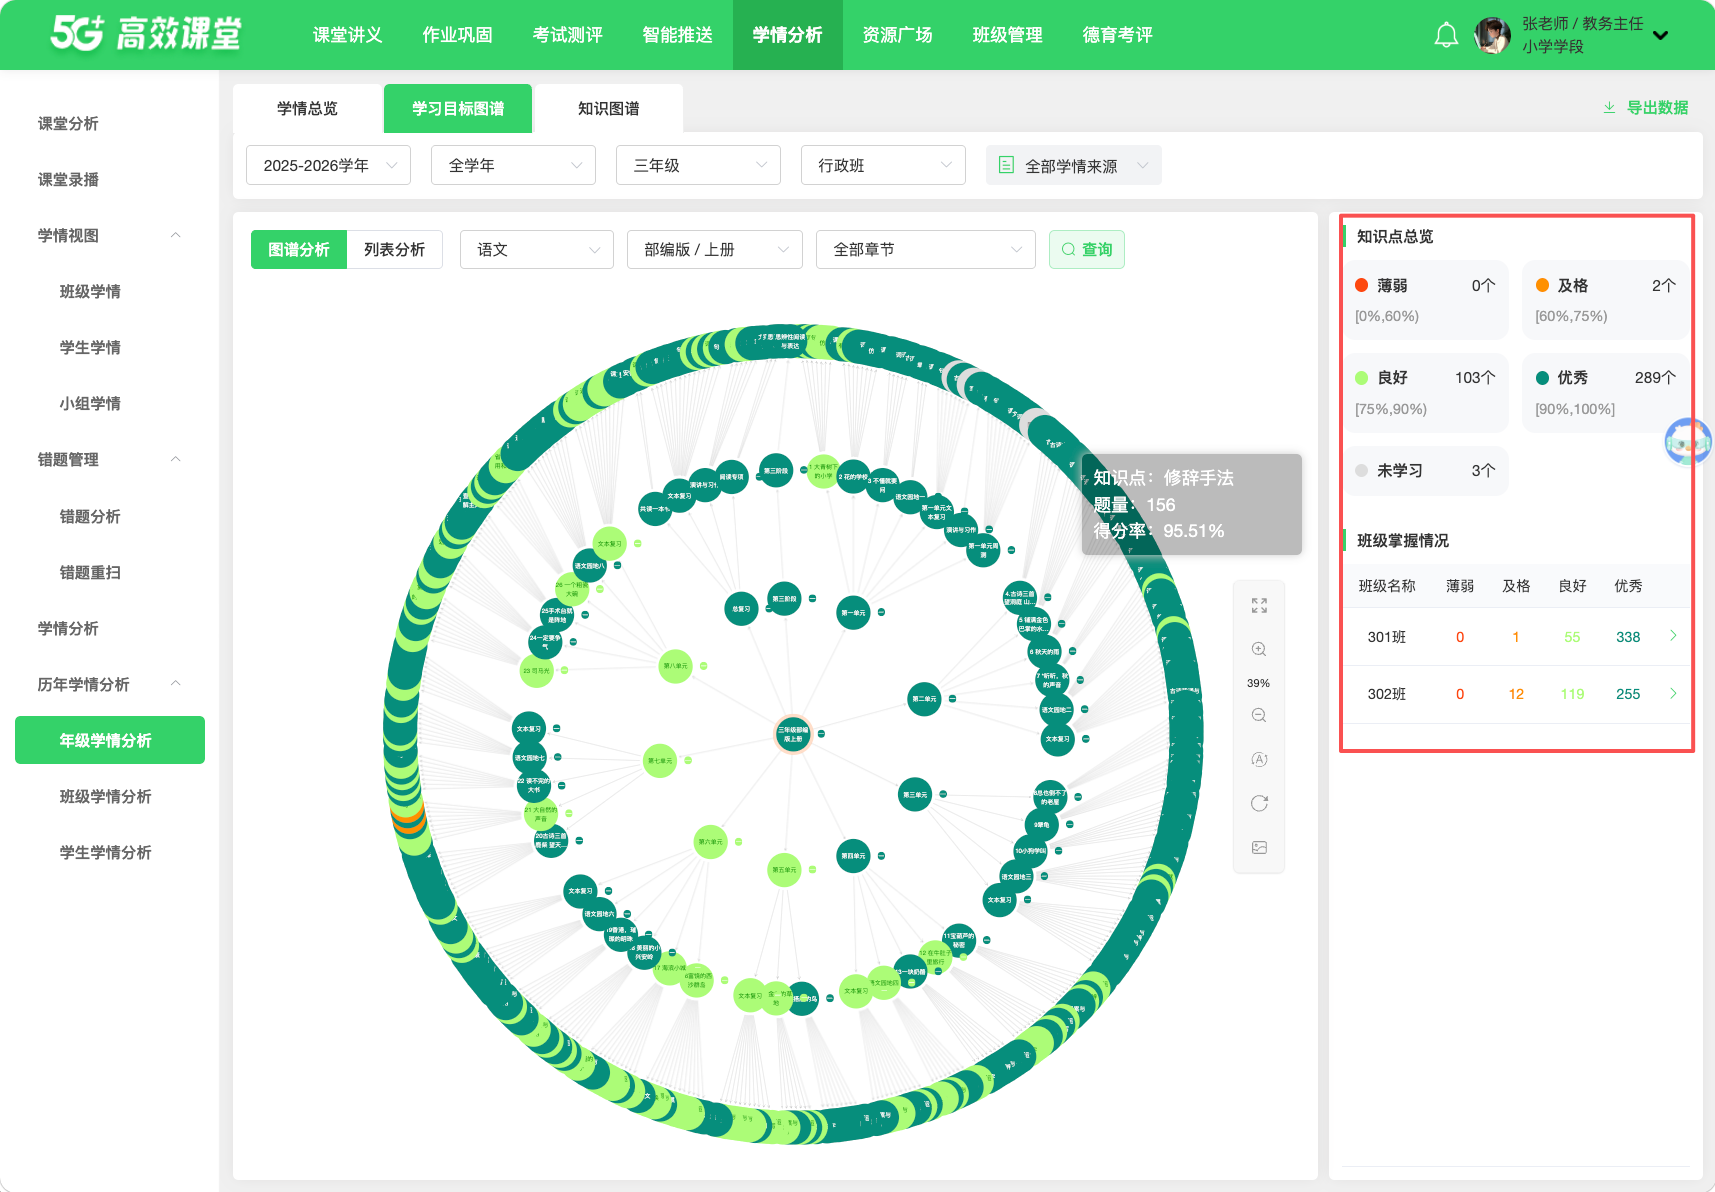Select the inner 第三阶段 graph node
The image size is (1715, 1192).
click(x=784, y=599)
